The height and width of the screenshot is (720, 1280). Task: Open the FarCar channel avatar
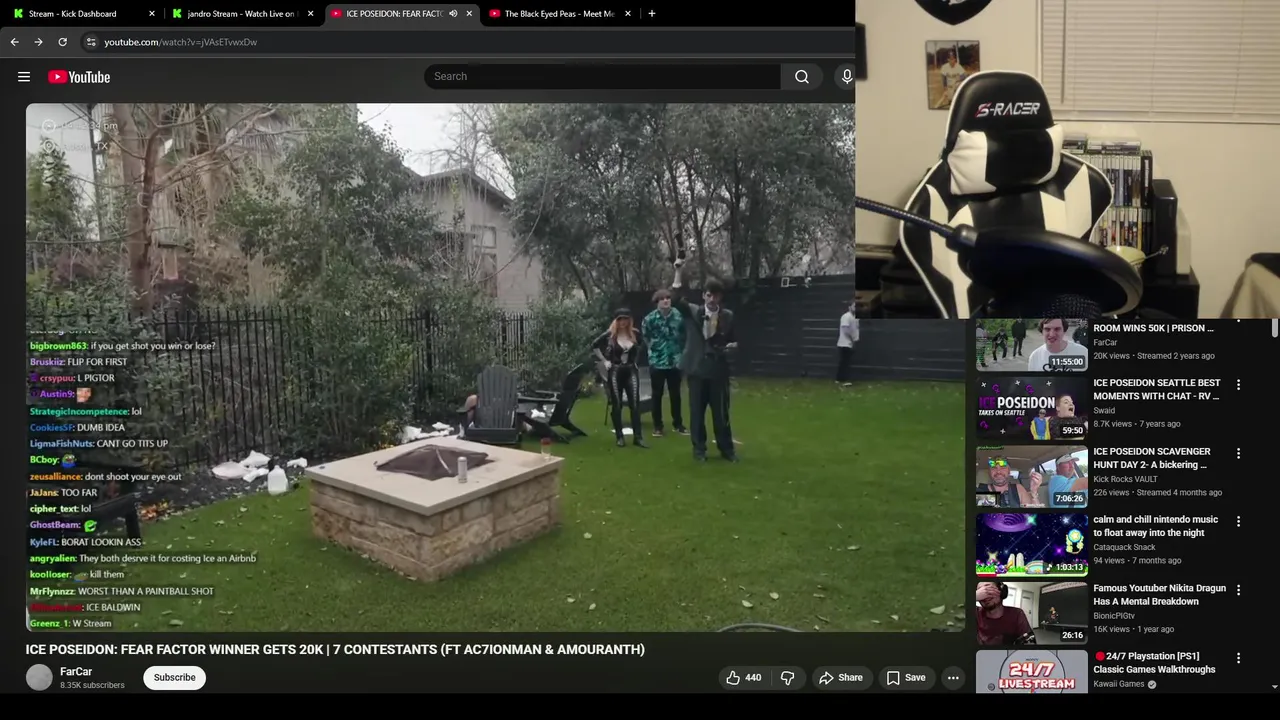39,678
